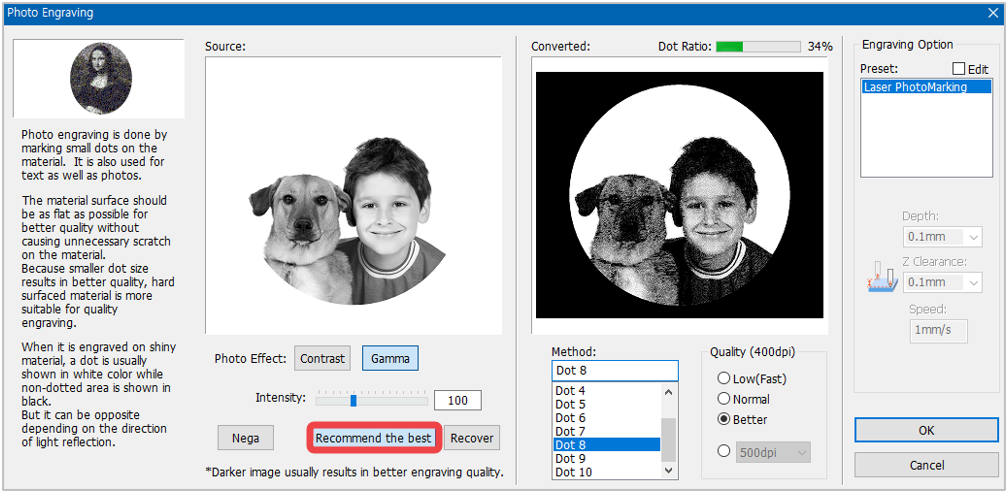Select the Laser PhotoMarking preset
This screenshot has width=1008, height=493.
pos(926,87)
